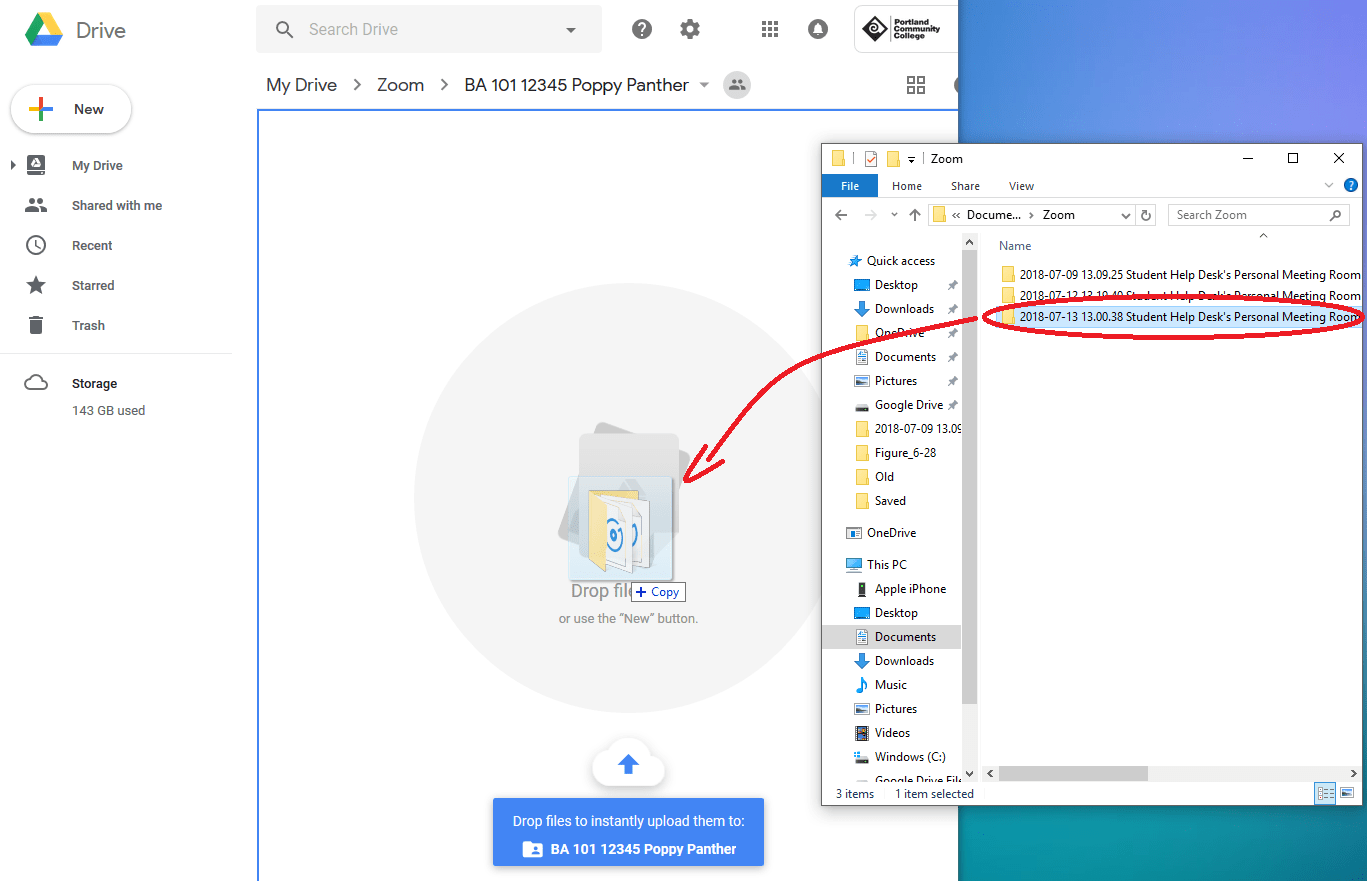The height and width of the screenshot is (881, 1367).
Task: Select This PC in the navigation pane
Action: coord(886,565)
